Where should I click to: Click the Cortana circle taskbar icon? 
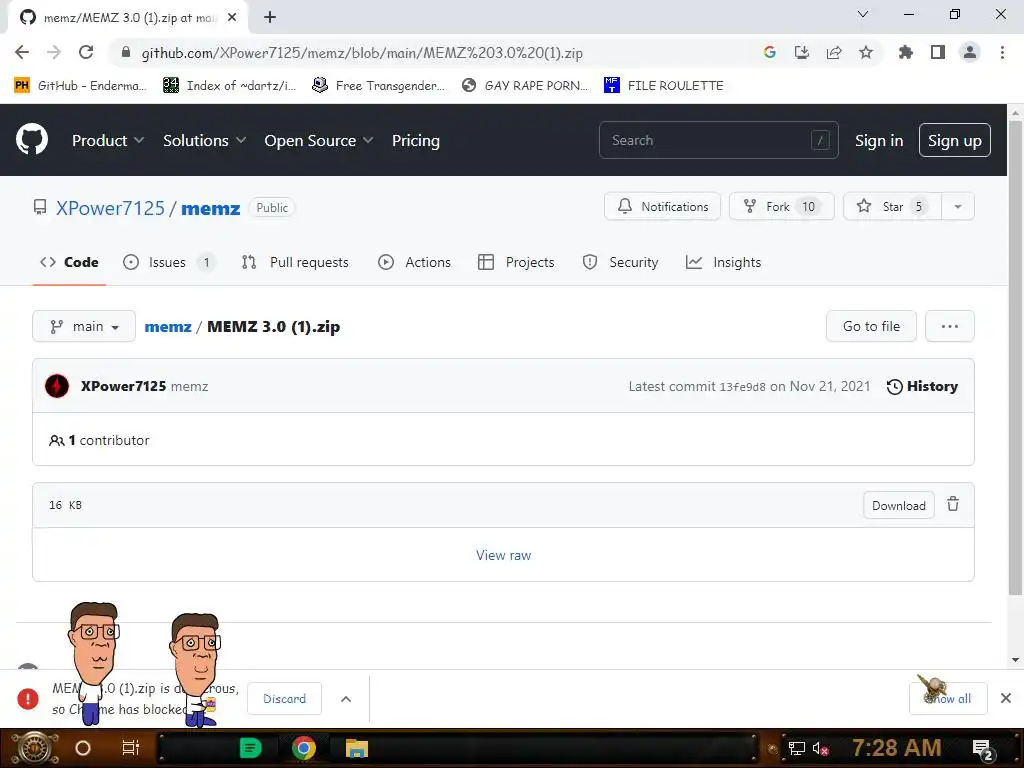click(x=83, y=748)
